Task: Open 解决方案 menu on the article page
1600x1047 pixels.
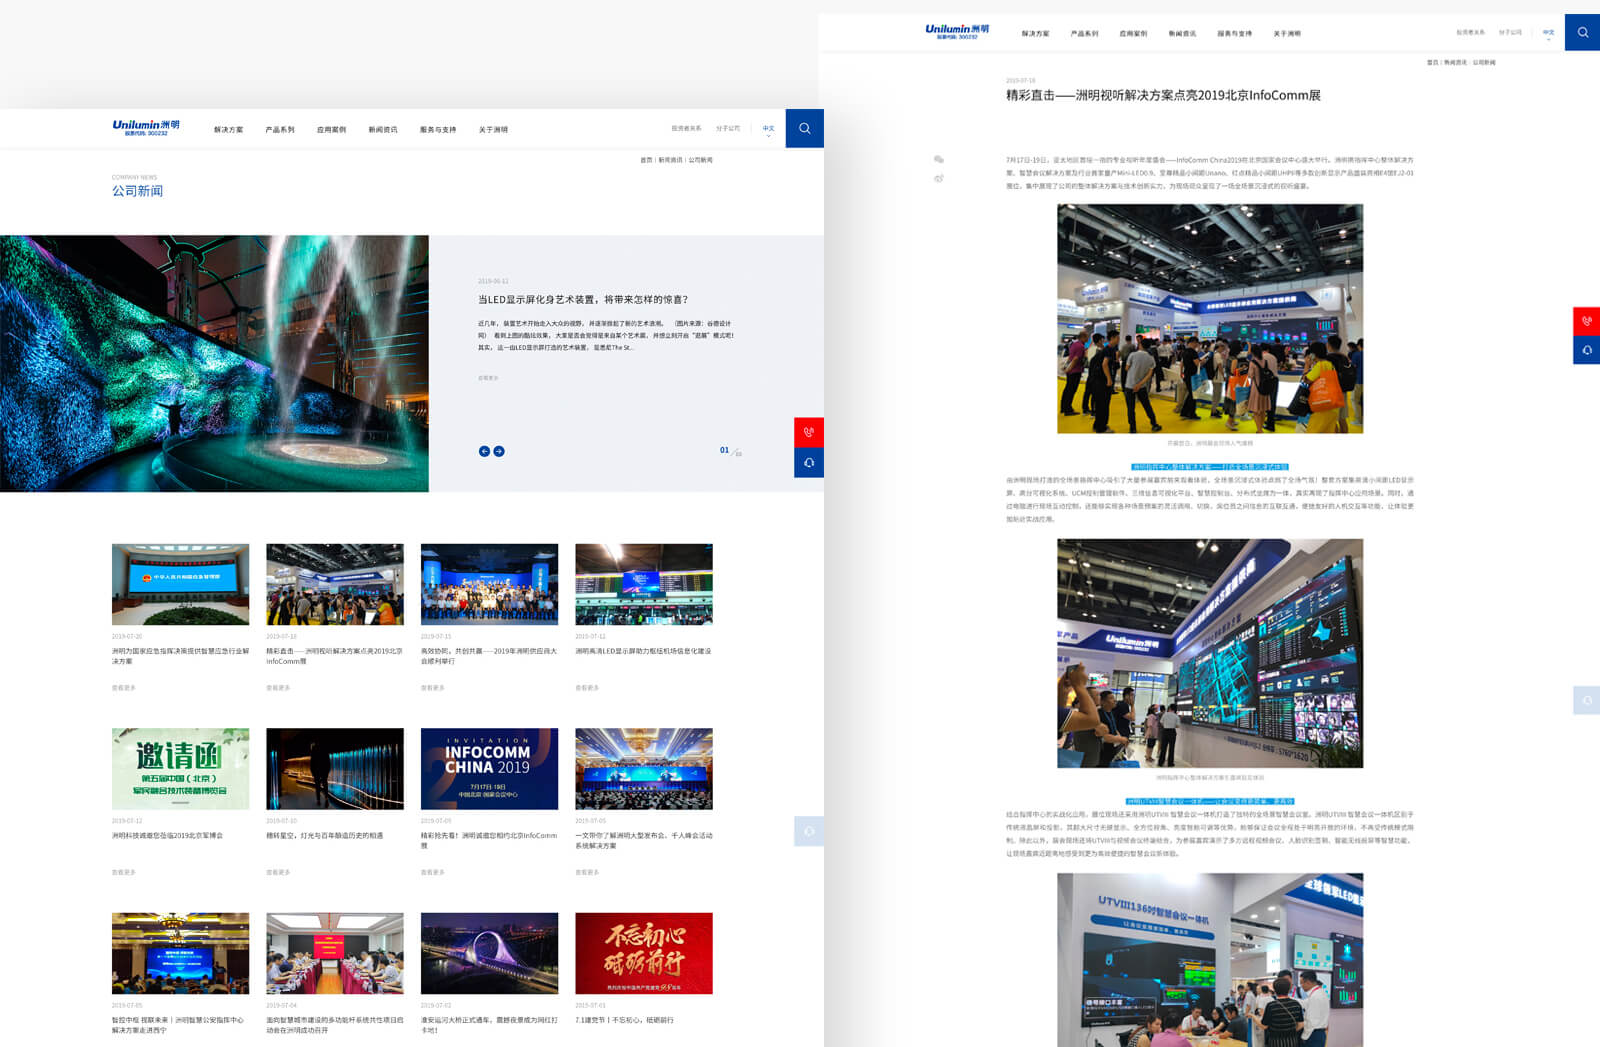Action: point(1035,34)
